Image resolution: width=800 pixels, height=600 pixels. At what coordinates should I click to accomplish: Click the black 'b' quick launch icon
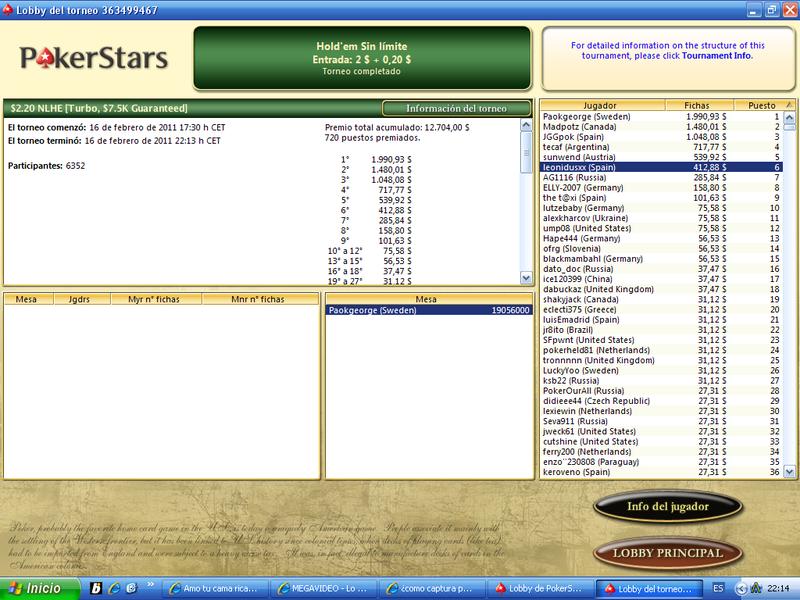tap(96, 589)
